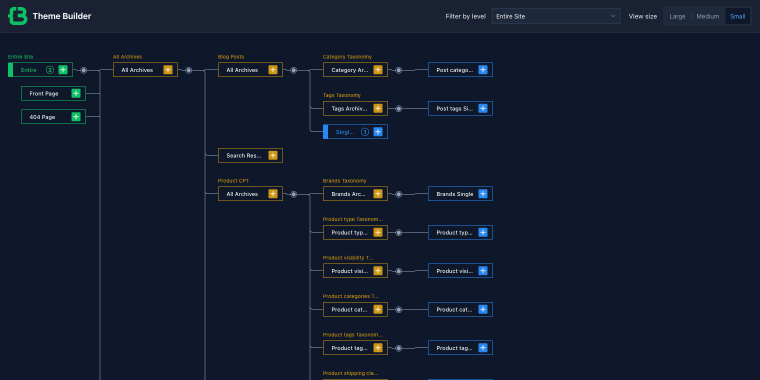The width and height of the screenshot is (760, 380).
Task: Collapse connector after orange Product typ... node
Action: pyautogui.click(x=398, y=233)
